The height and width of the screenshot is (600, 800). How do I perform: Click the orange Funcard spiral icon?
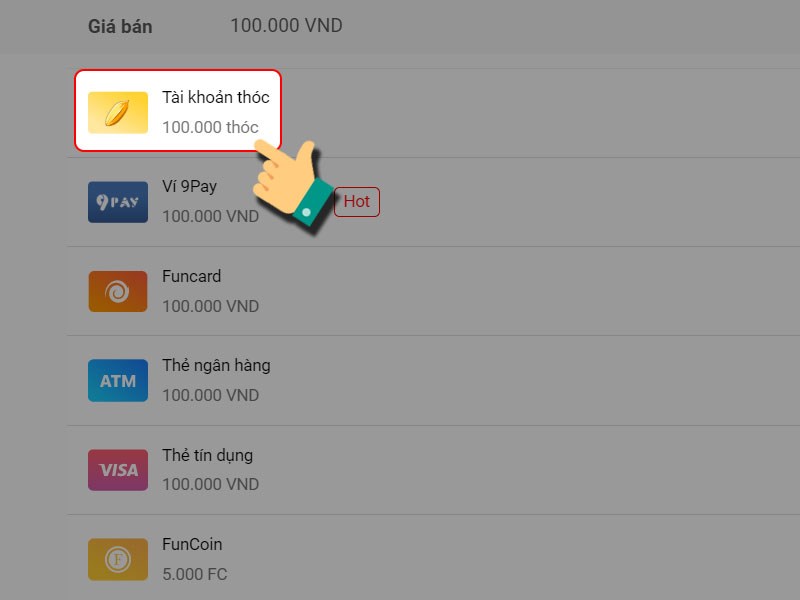pos(118,291)
